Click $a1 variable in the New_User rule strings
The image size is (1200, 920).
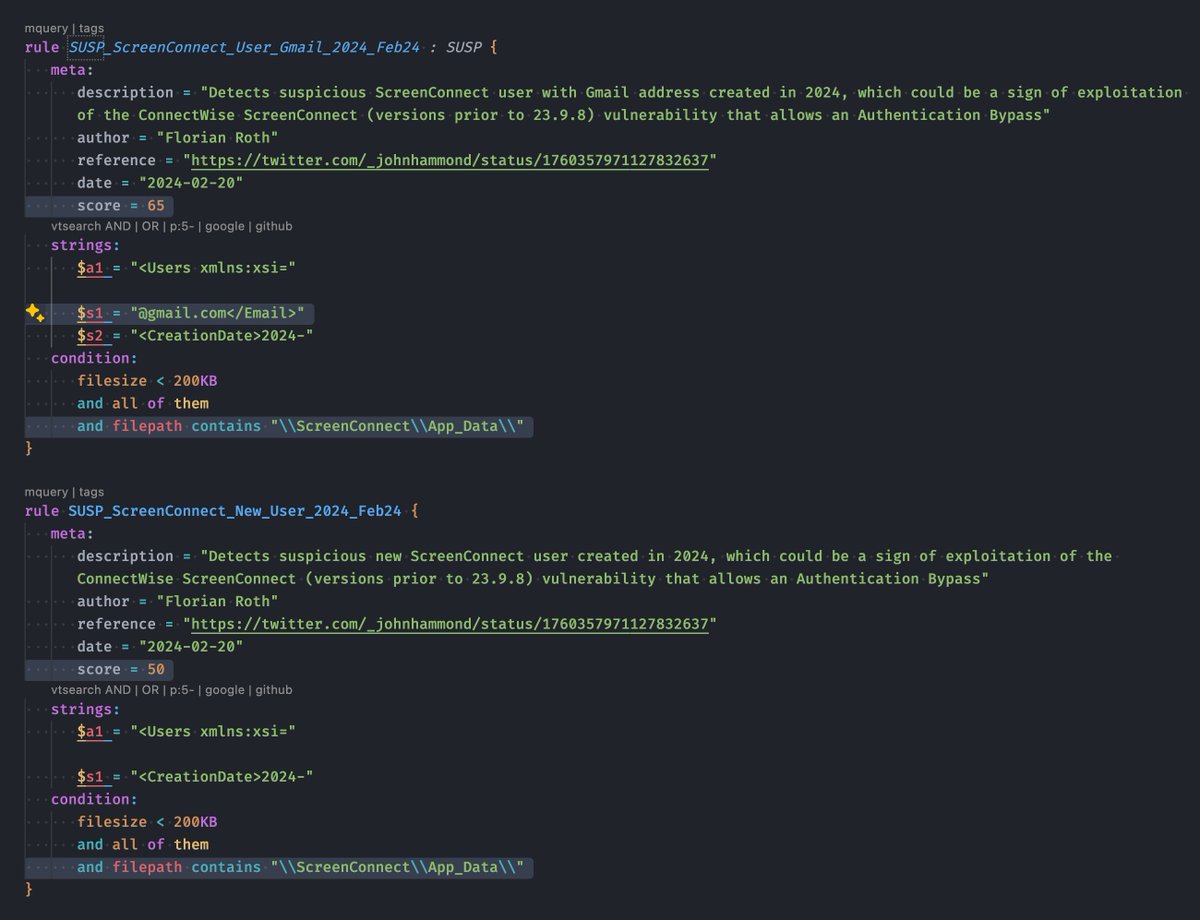coord(91,732)
